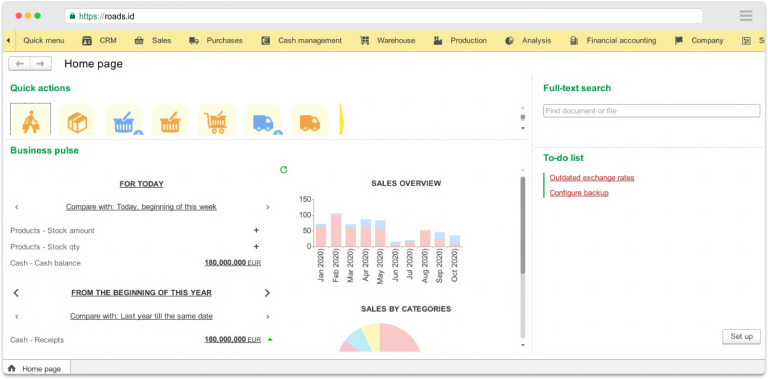The width and height of the screenshot is (768, 379).
Task: Click the person carrying bags quick action icon
Action: click(30, 119)
